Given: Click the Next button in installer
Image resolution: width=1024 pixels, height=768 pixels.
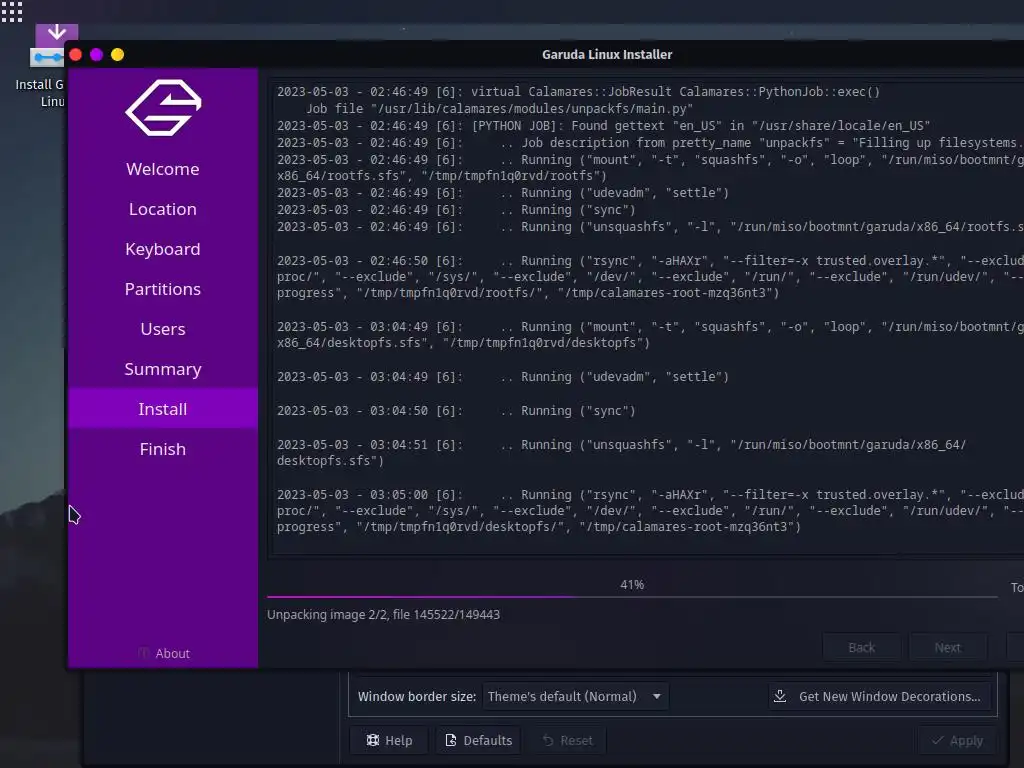Looking at the screenshot, I should tap(948, 647).
